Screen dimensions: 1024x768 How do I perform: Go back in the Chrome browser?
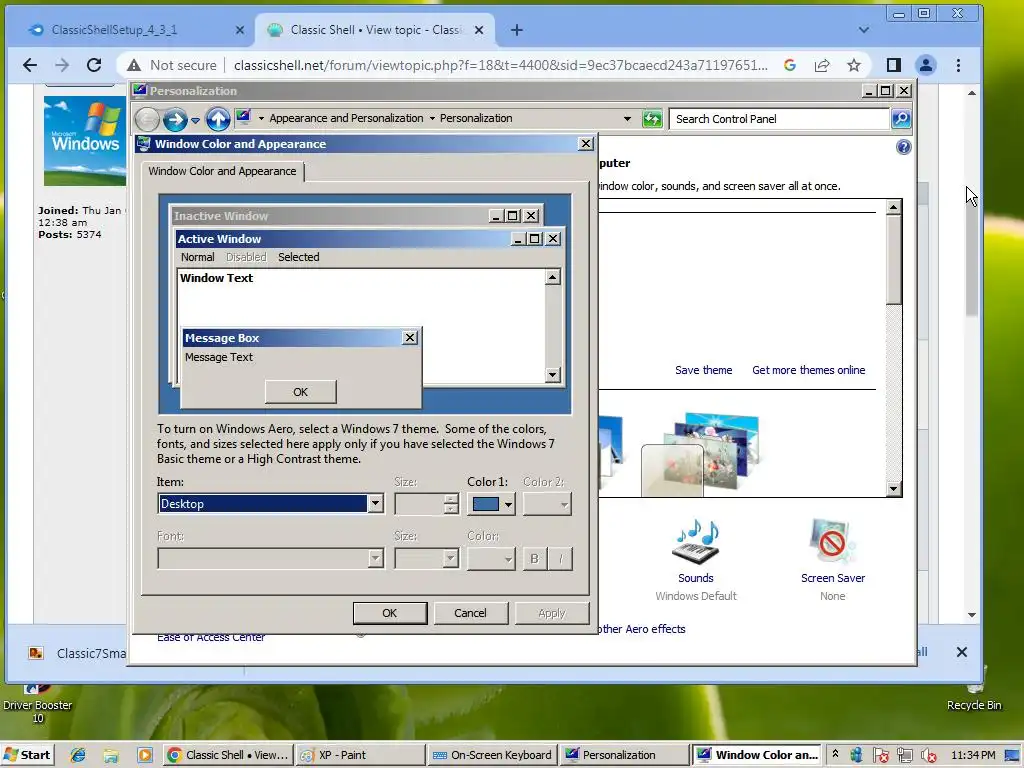pos(30,65)
